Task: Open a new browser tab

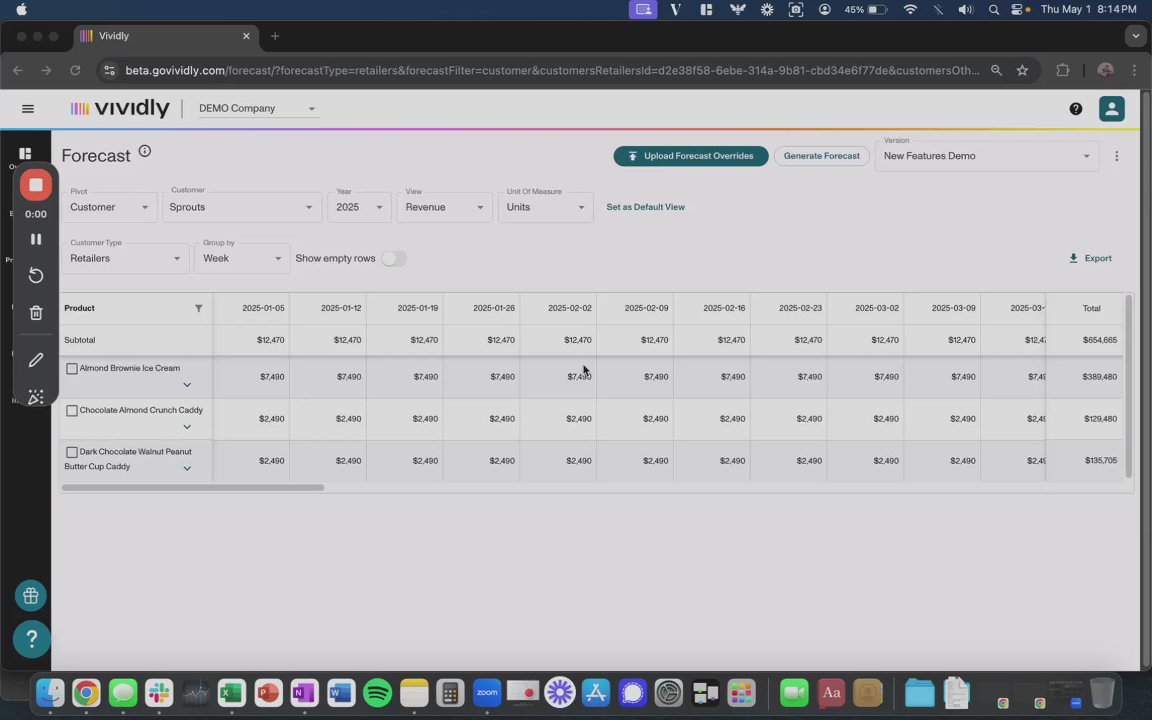Action: [275, 36]
